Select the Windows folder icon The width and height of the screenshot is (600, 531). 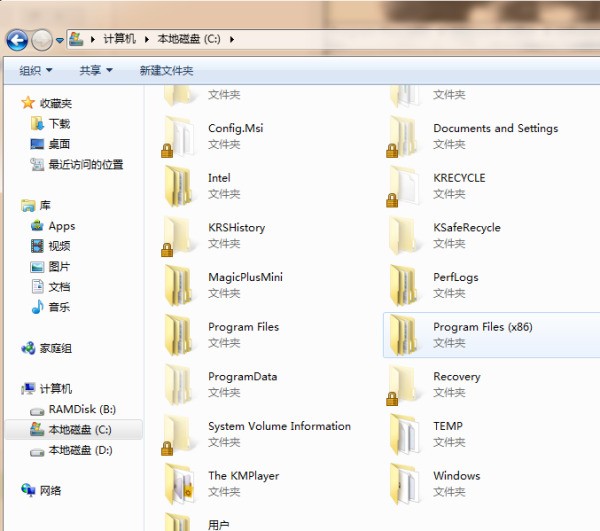click(x=404, y=484)
